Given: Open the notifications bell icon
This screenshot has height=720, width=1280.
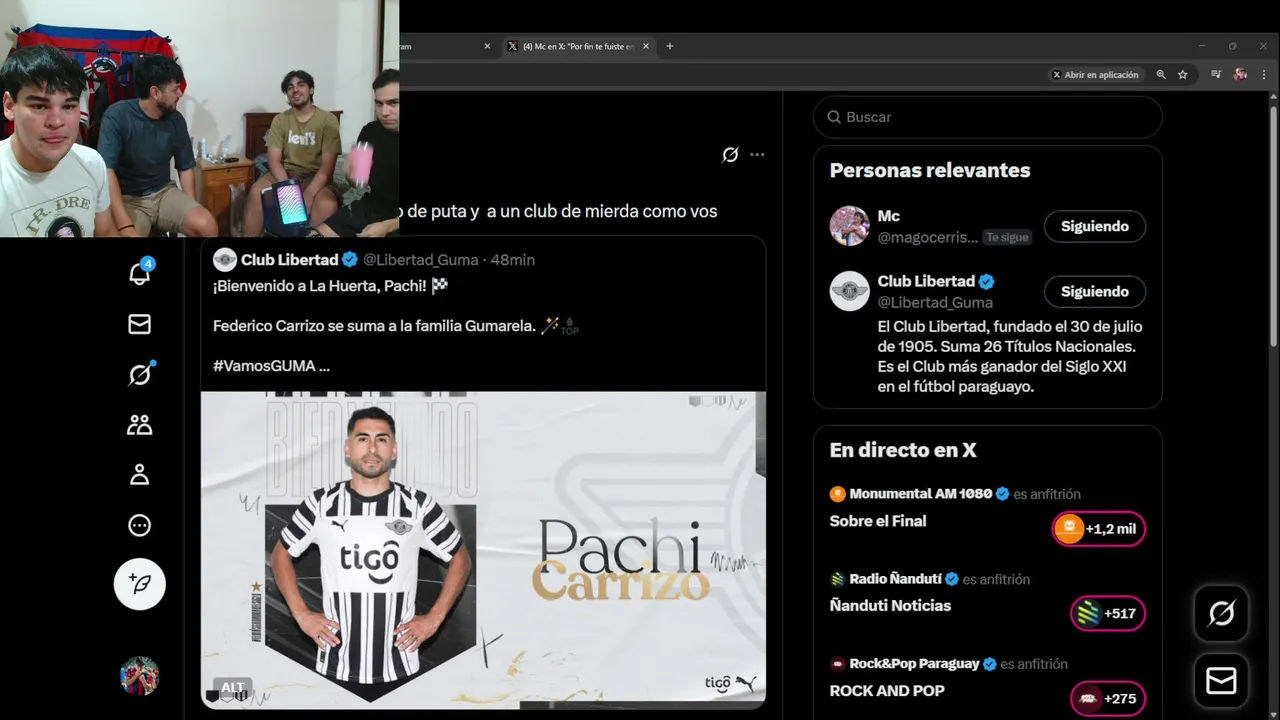Looking at the screenshot, I should coord(140,272).
